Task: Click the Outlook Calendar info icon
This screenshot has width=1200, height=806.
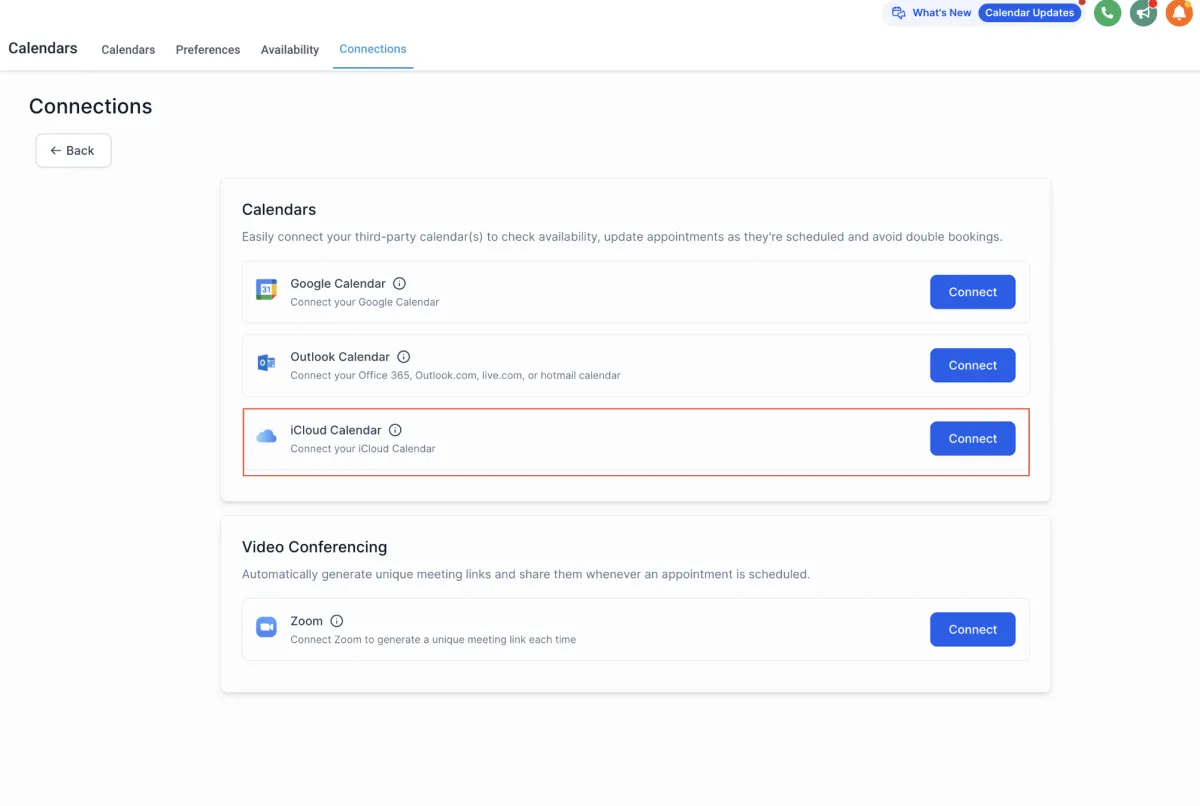Action: coord(404,357)
